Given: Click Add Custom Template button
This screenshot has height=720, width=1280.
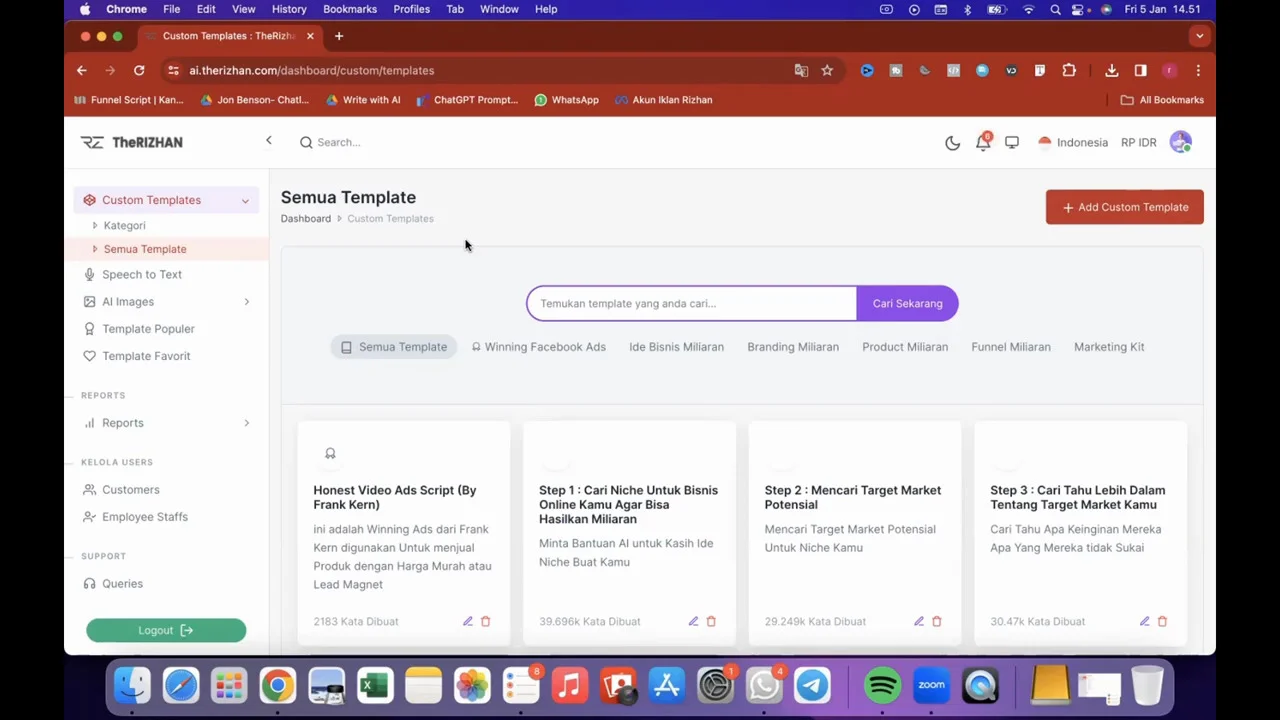Looking at the screenshot, I should pos(1125,207).
